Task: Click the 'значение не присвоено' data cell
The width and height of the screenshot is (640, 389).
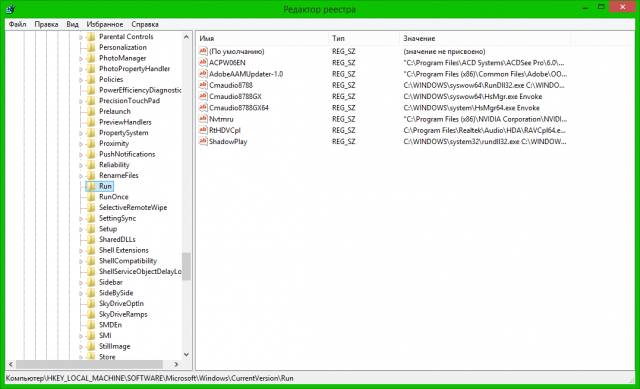Action: 444,51
